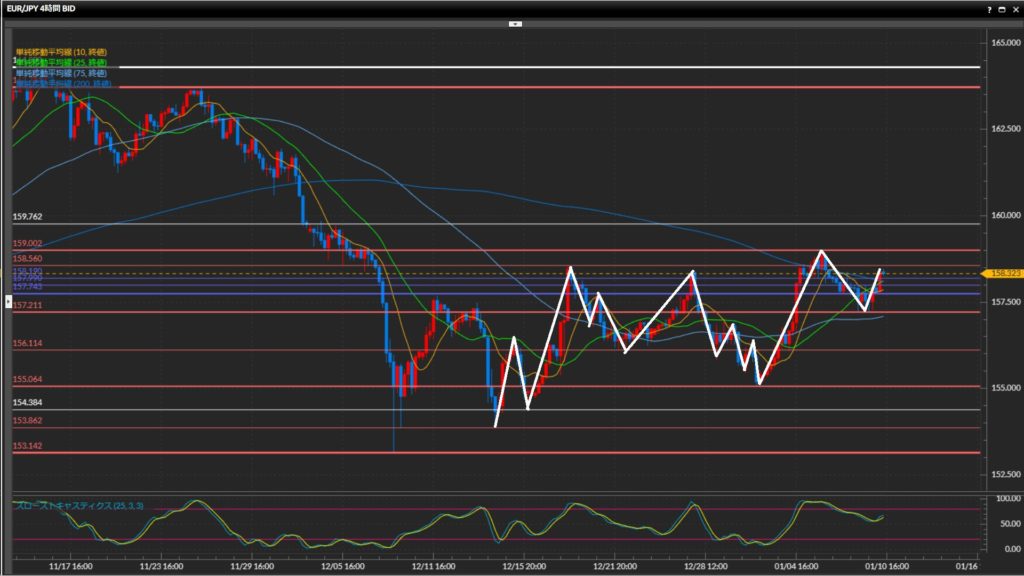Open the 単純移動平均線 (75, 終値) indicator settings

(62, 73)
